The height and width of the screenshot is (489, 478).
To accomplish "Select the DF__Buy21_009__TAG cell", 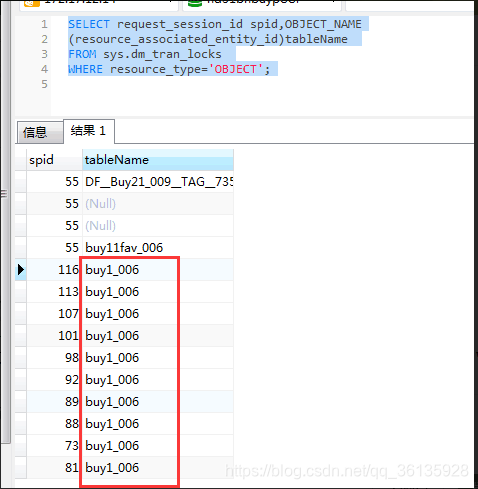I will pos(158,182).
